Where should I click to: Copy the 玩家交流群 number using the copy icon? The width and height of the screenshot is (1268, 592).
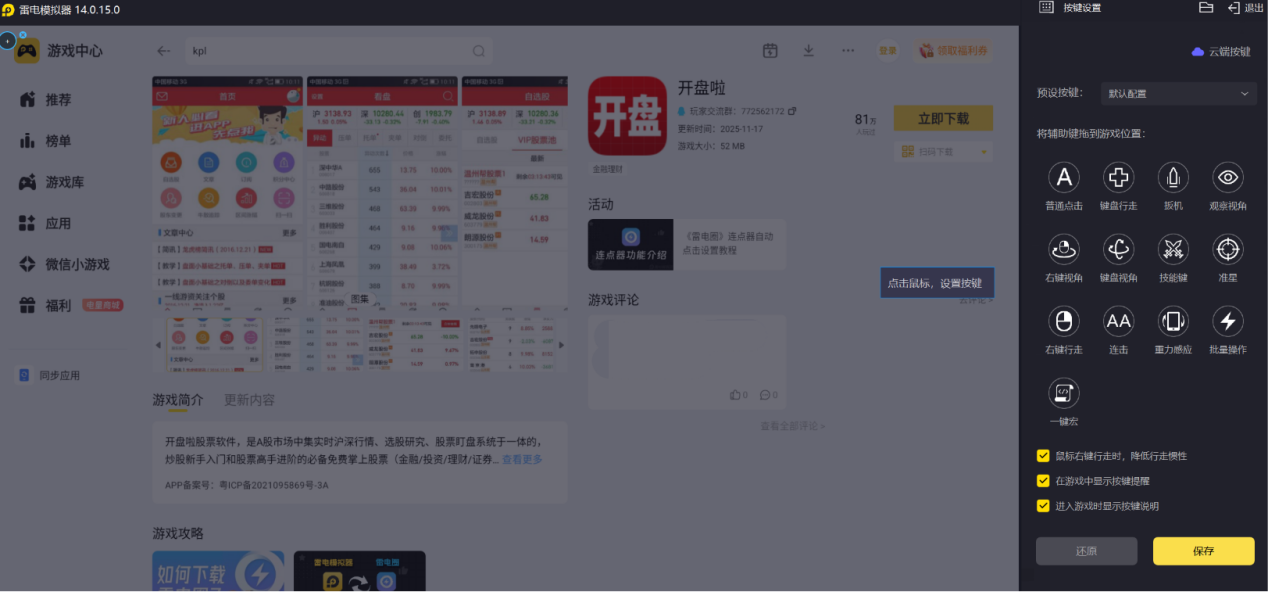(792, 111)
